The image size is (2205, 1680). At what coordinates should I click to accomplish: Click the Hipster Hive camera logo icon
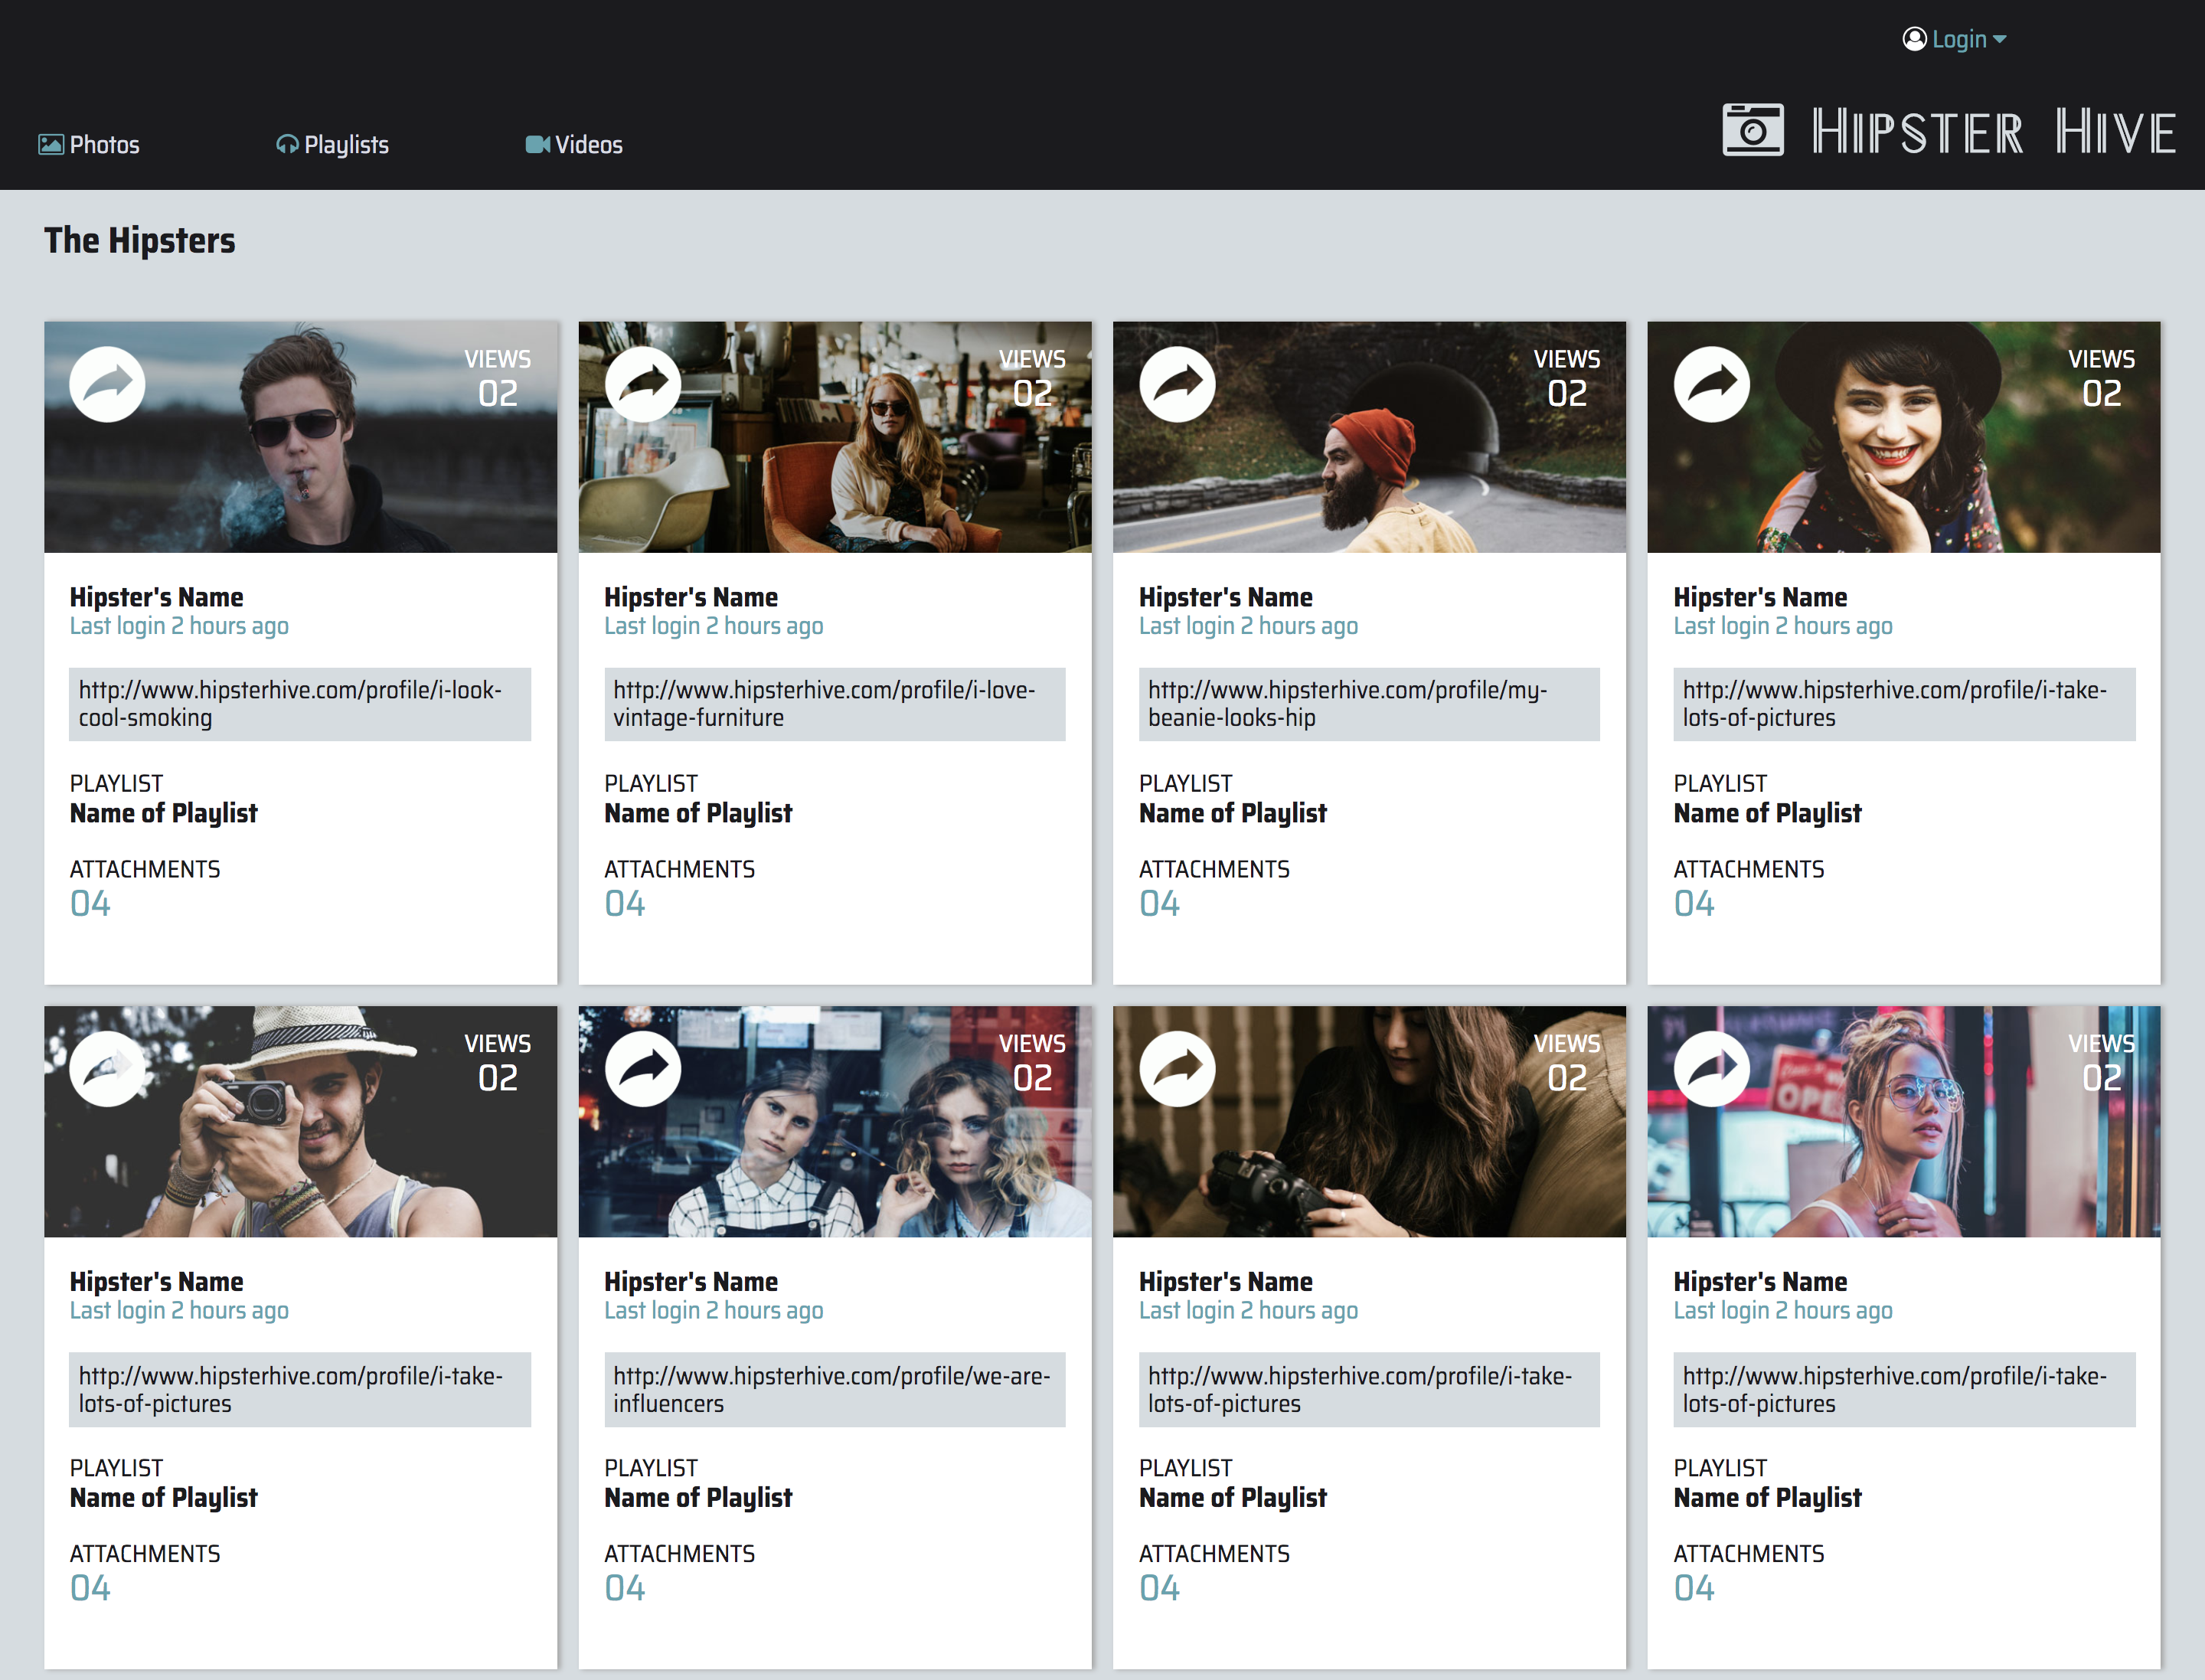(1752, 130)
